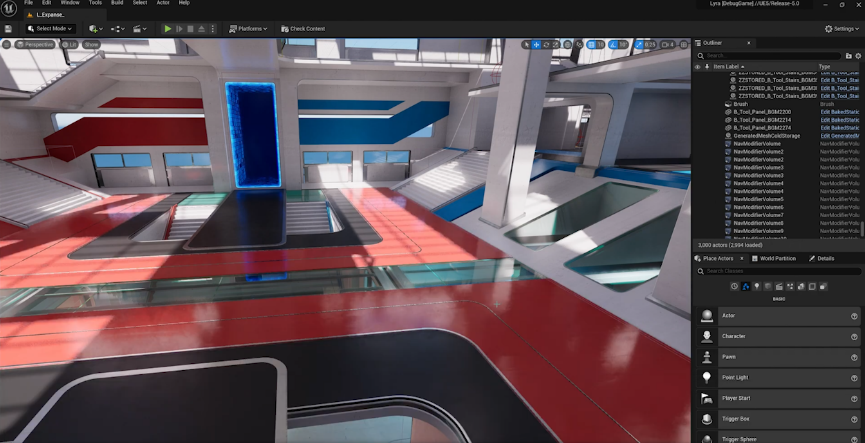The image size is (865, 443).
Task: Click the stop play button
Action: pyautogui.click(x=190, y=29)
